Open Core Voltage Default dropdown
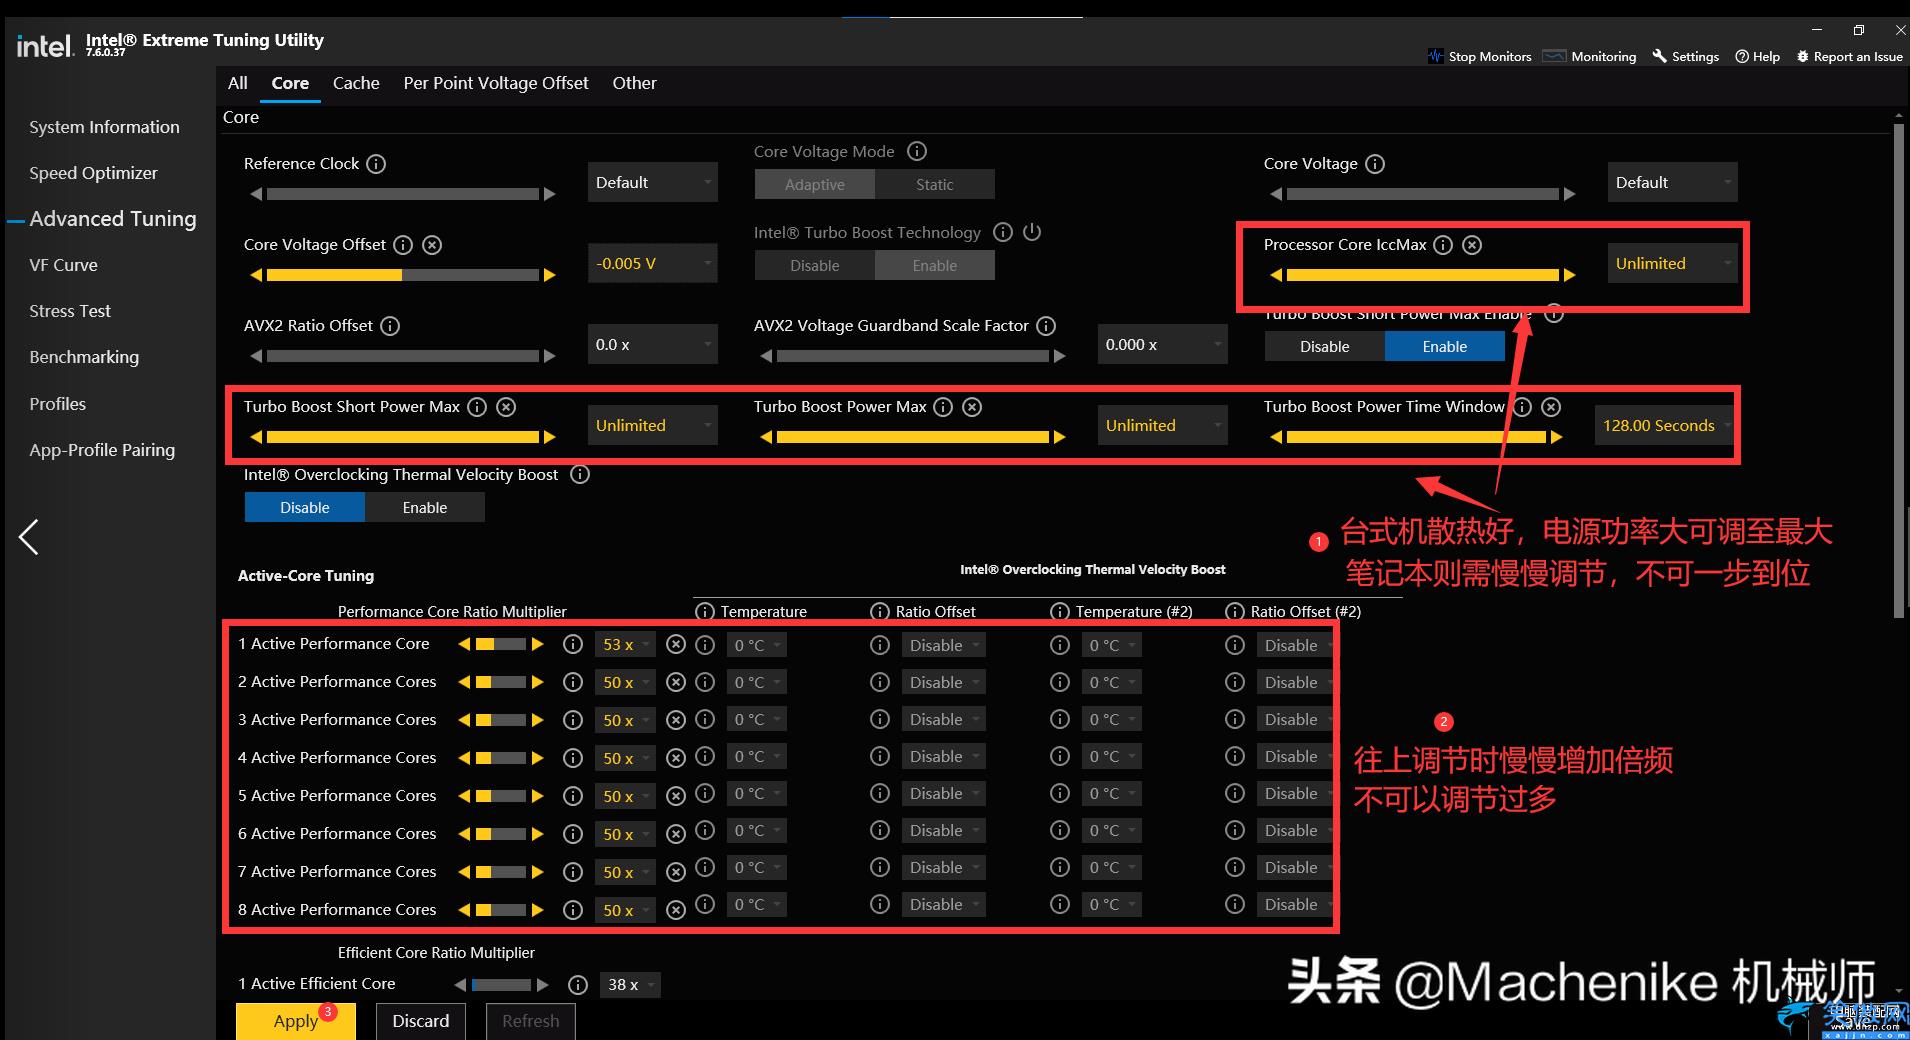 click(1673, 182)
